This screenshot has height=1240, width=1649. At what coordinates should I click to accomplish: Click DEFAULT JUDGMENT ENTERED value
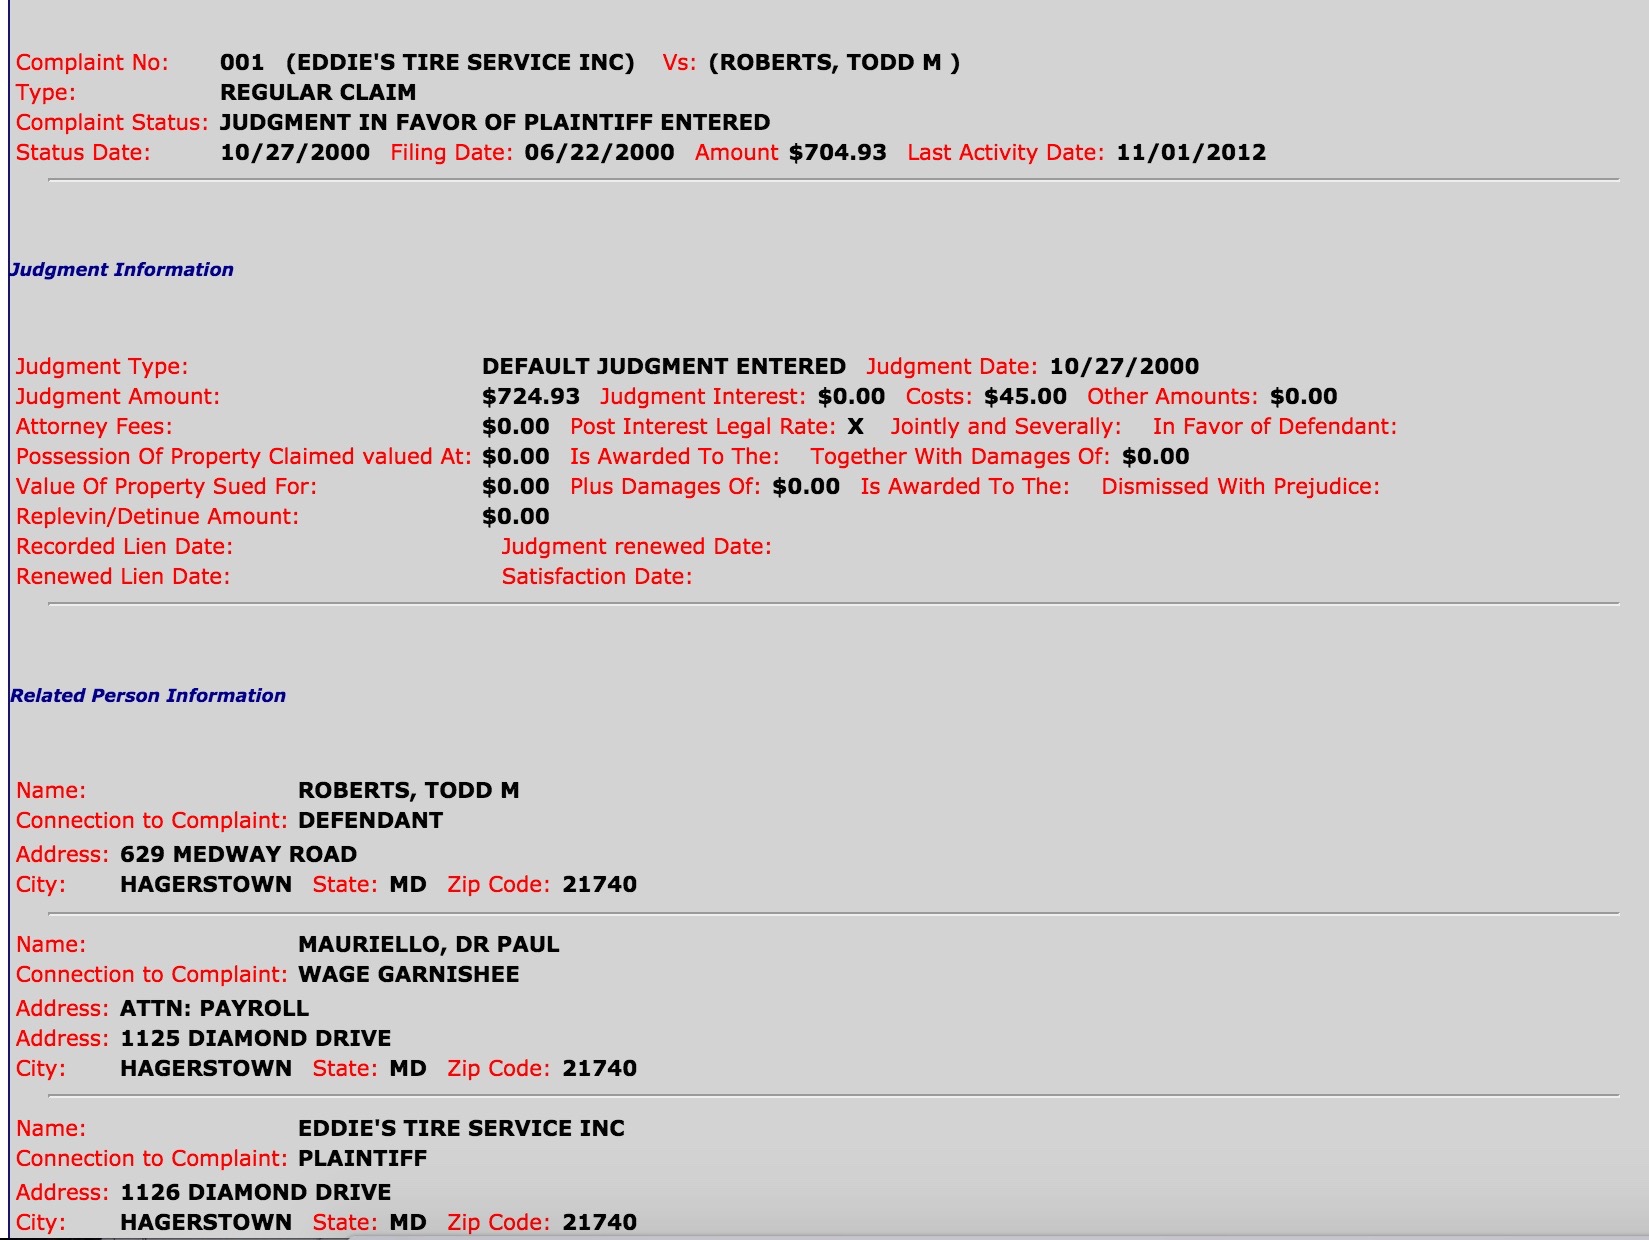[x=664, y=366]
